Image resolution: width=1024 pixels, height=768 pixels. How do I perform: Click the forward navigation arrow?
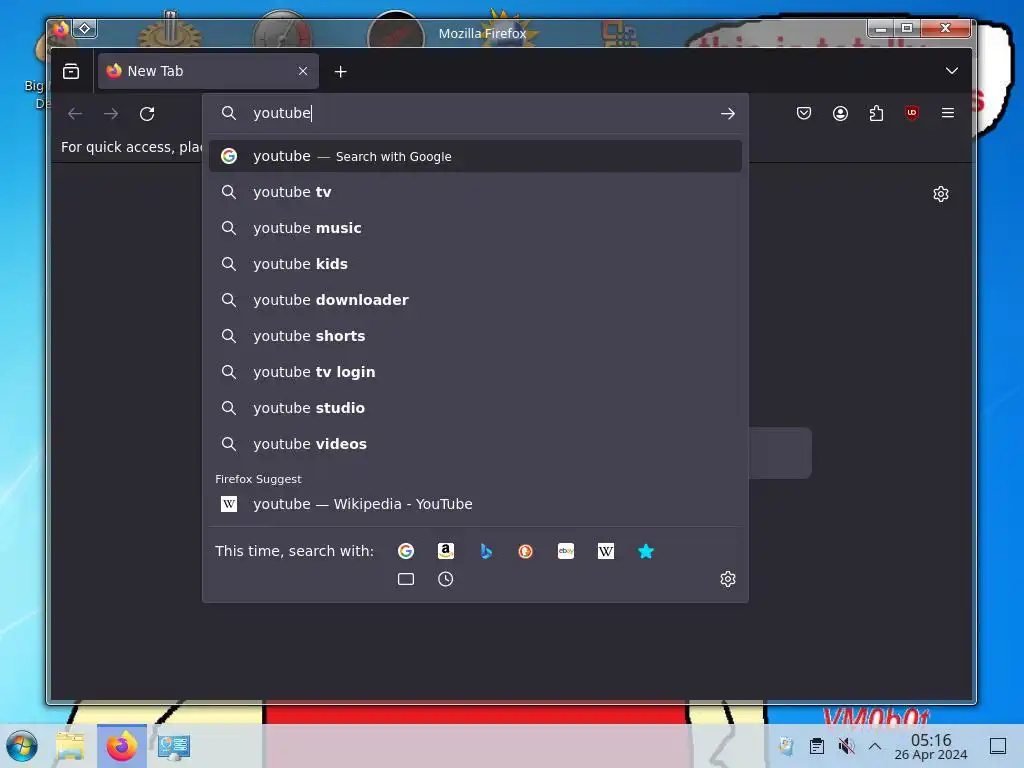click(111, 114)
